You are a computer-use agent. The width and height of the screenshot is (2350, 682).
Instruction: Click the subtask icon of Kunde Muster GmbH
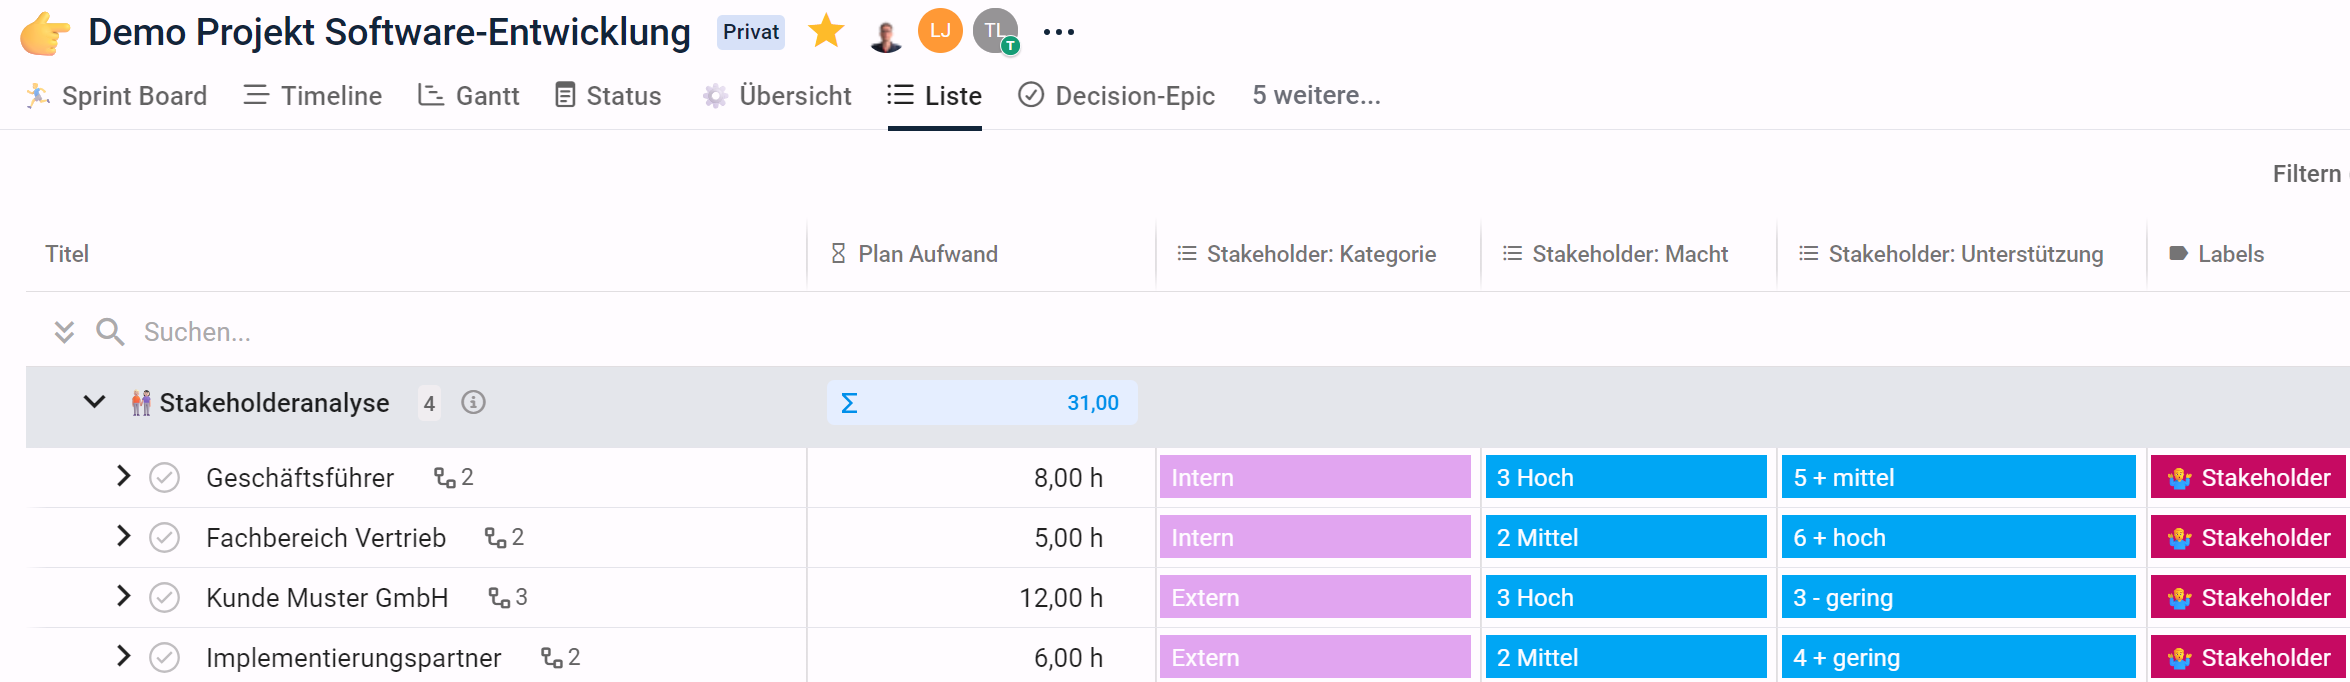click(500, 598)
